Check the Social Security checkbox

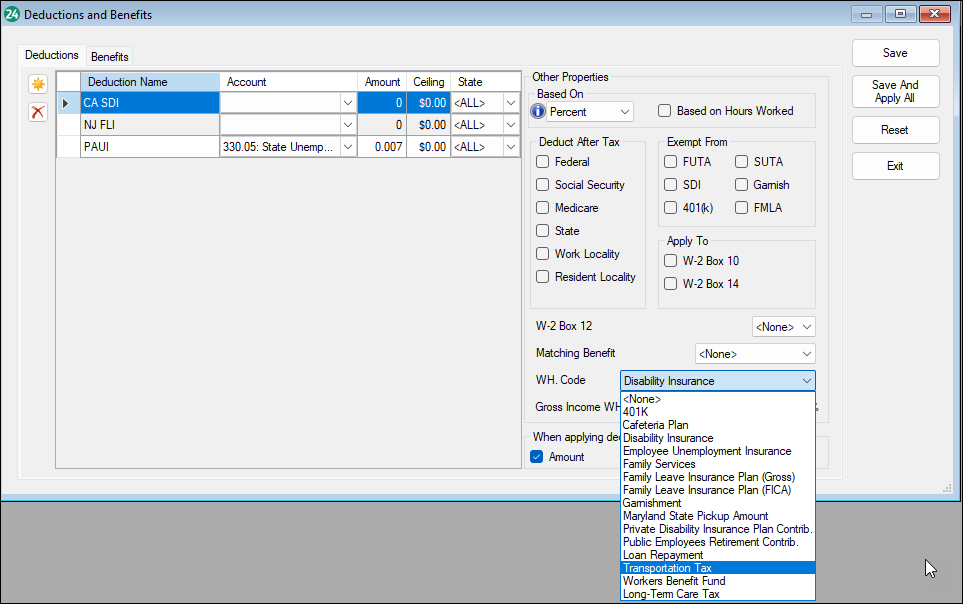[542, 185]
